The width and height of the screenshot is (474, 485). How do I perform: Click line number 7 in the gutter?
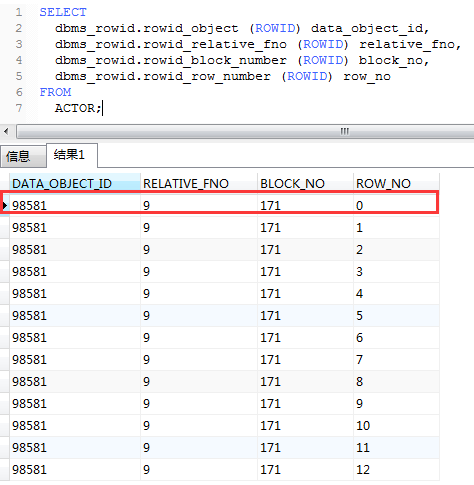pyautogui.click(x=19, y=108)
